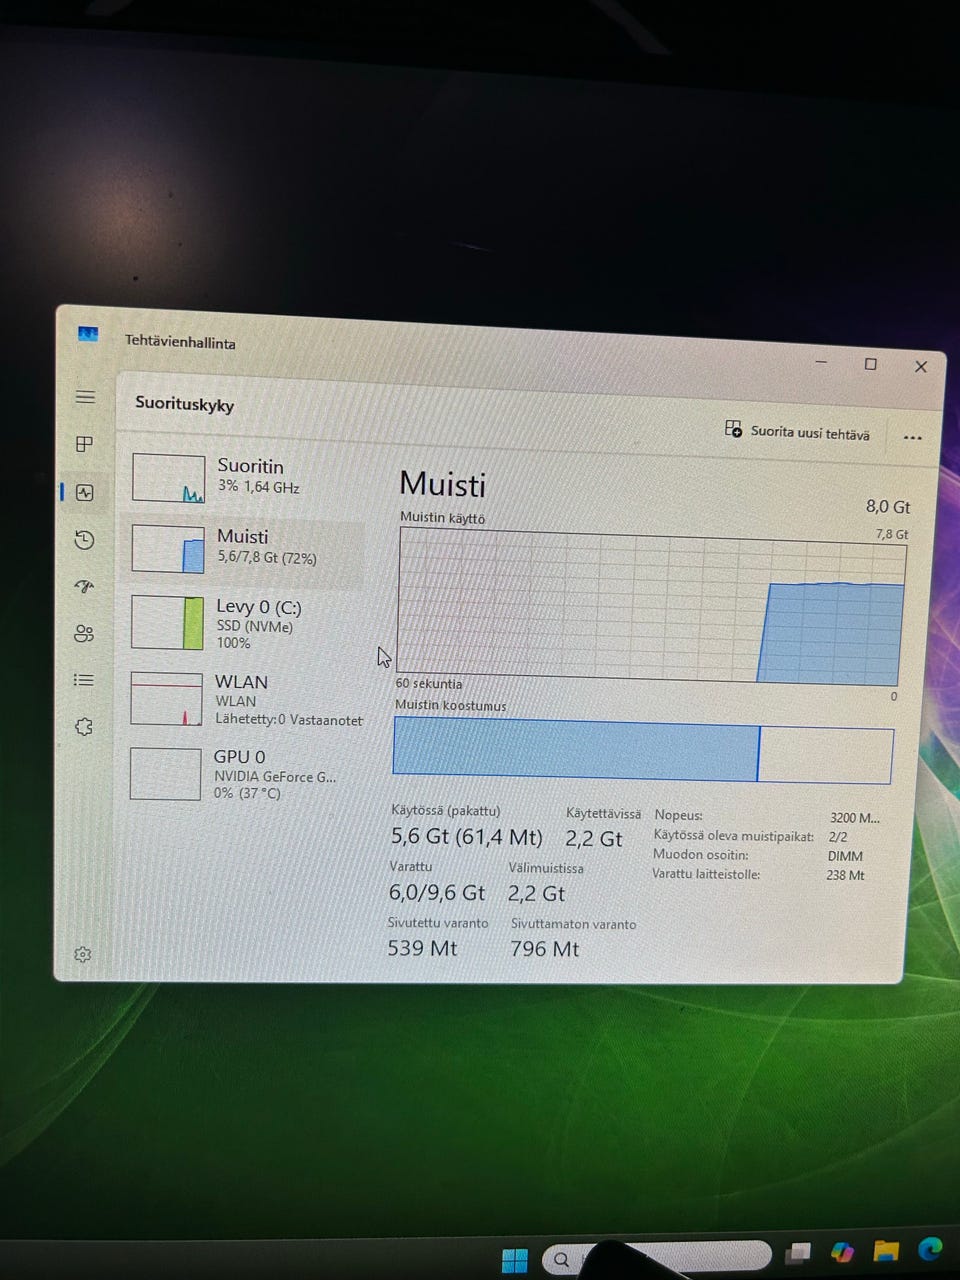This screenshot has height=1280, width=960.
Task: Open the Services puzzle icon
Action: tap(84, 726)
